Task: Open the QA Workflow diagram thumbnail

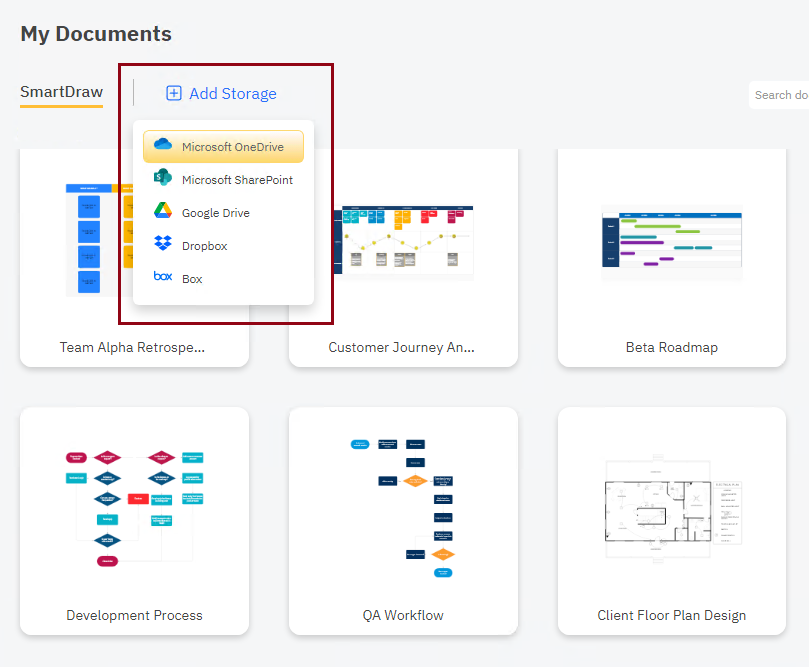Action: point(403,508)
